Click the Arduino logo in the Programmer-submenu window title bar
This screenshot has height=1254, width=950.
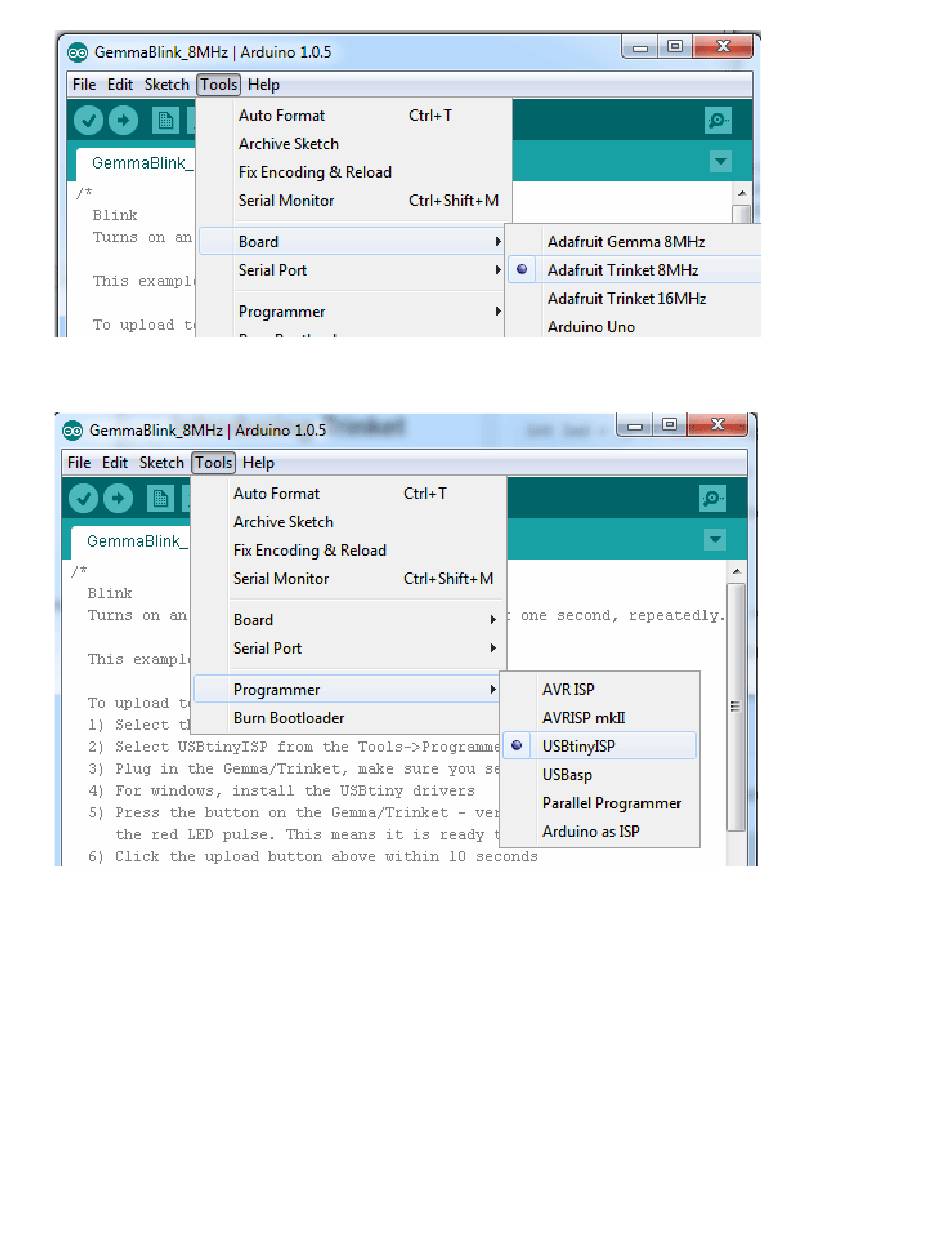point(72,430)
